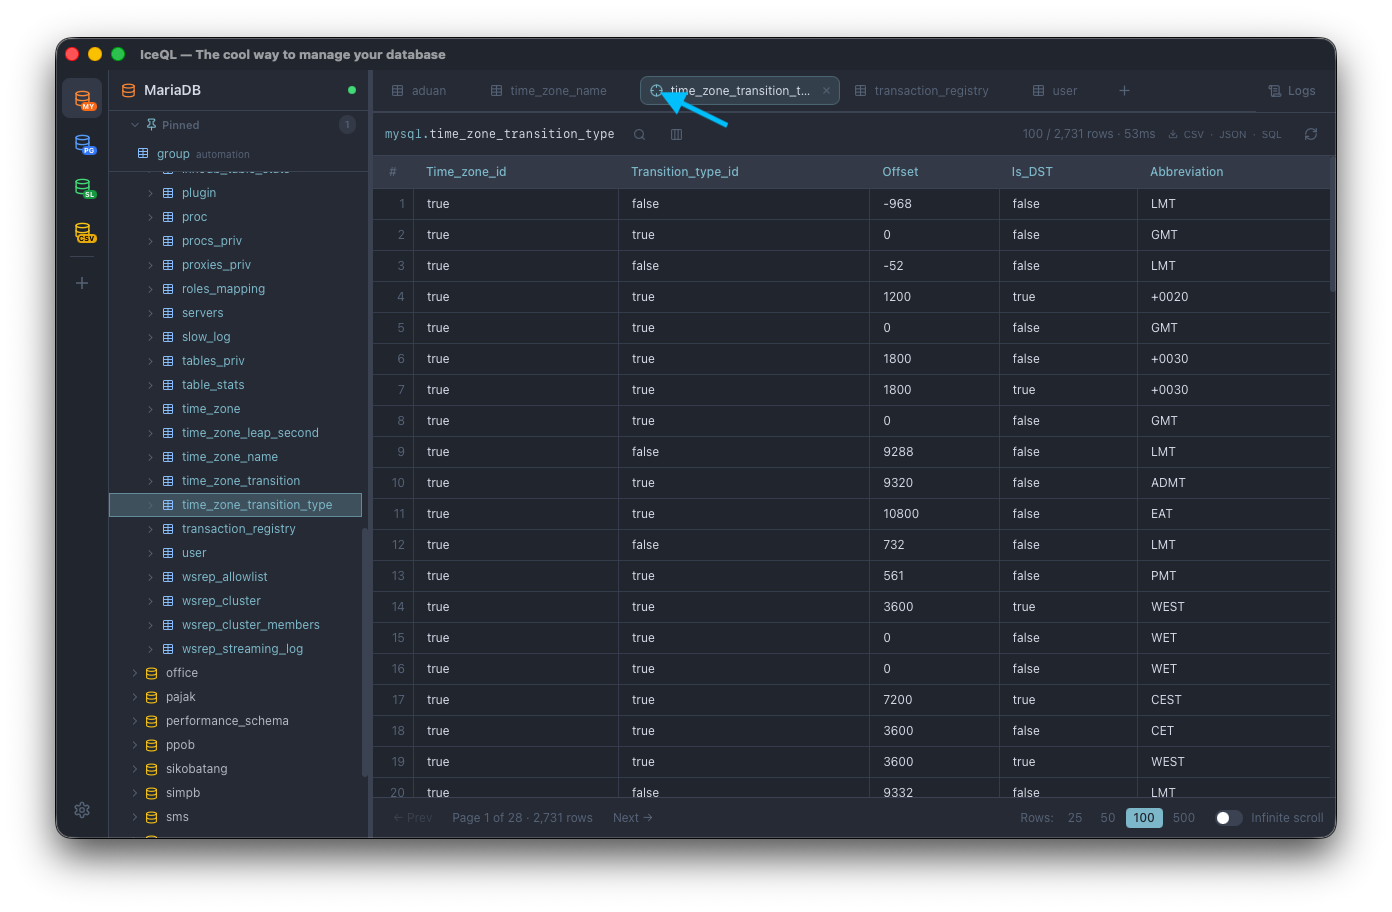Click the table icon beside time_zone
The height and width of the screenshot is (912, 1392).
[168, 409]
